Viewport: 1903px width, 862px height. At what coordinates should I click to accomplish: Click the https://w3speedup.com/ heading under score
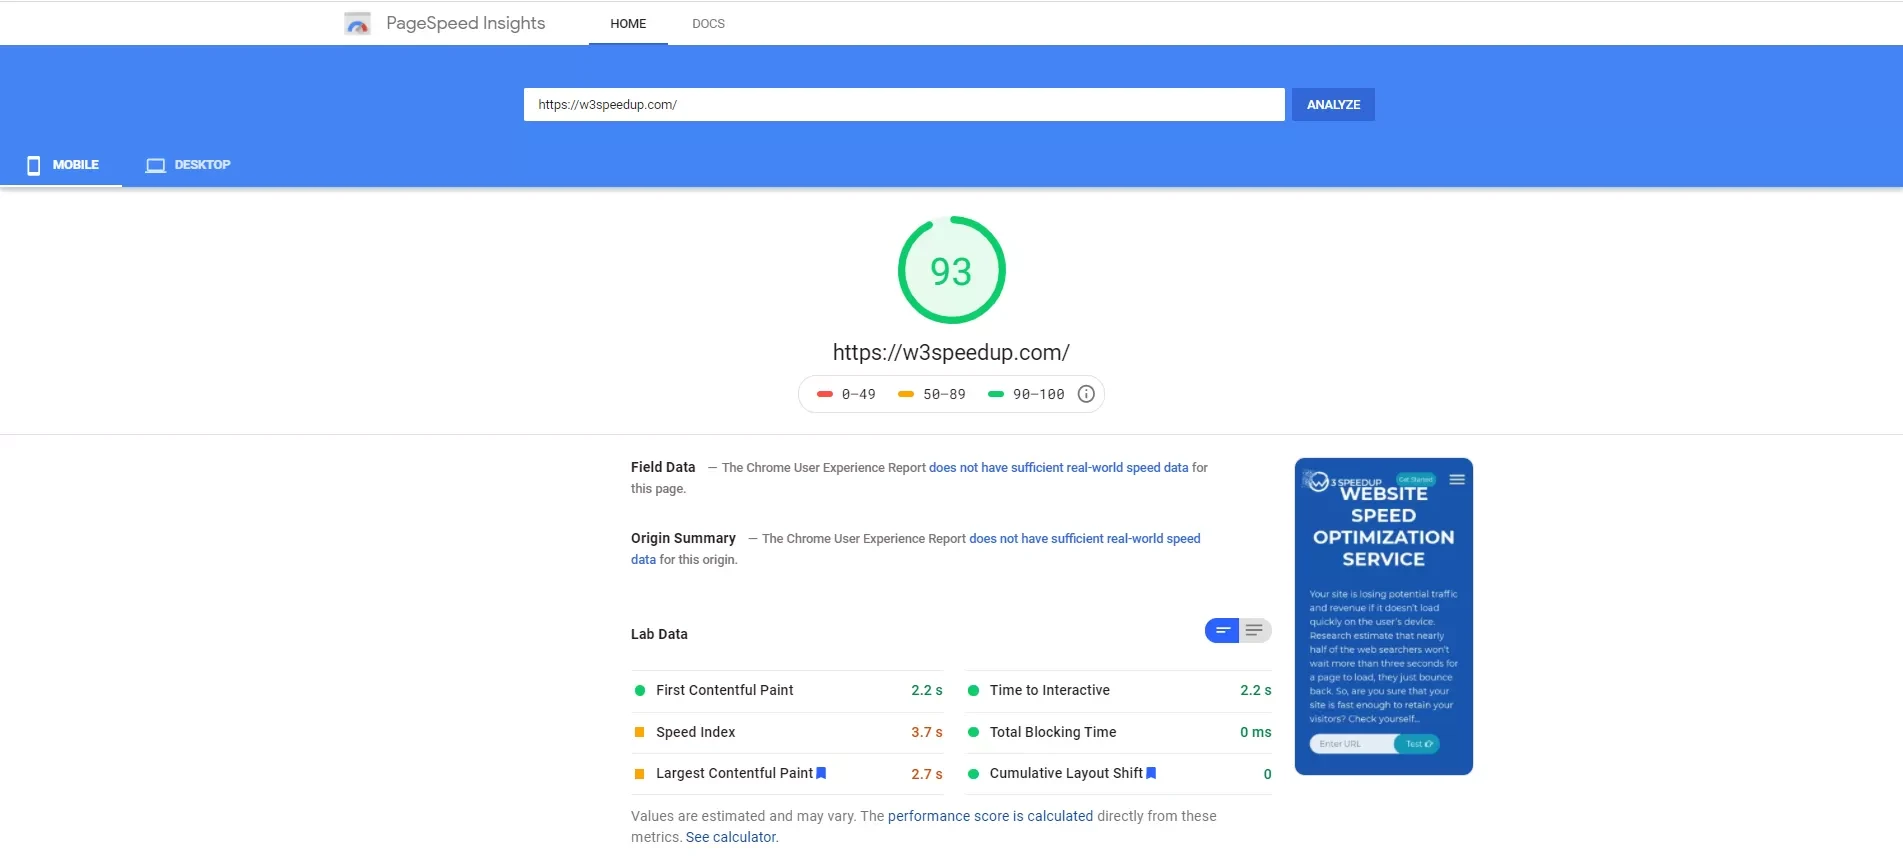pyautogui.click(x=951, y=352)
